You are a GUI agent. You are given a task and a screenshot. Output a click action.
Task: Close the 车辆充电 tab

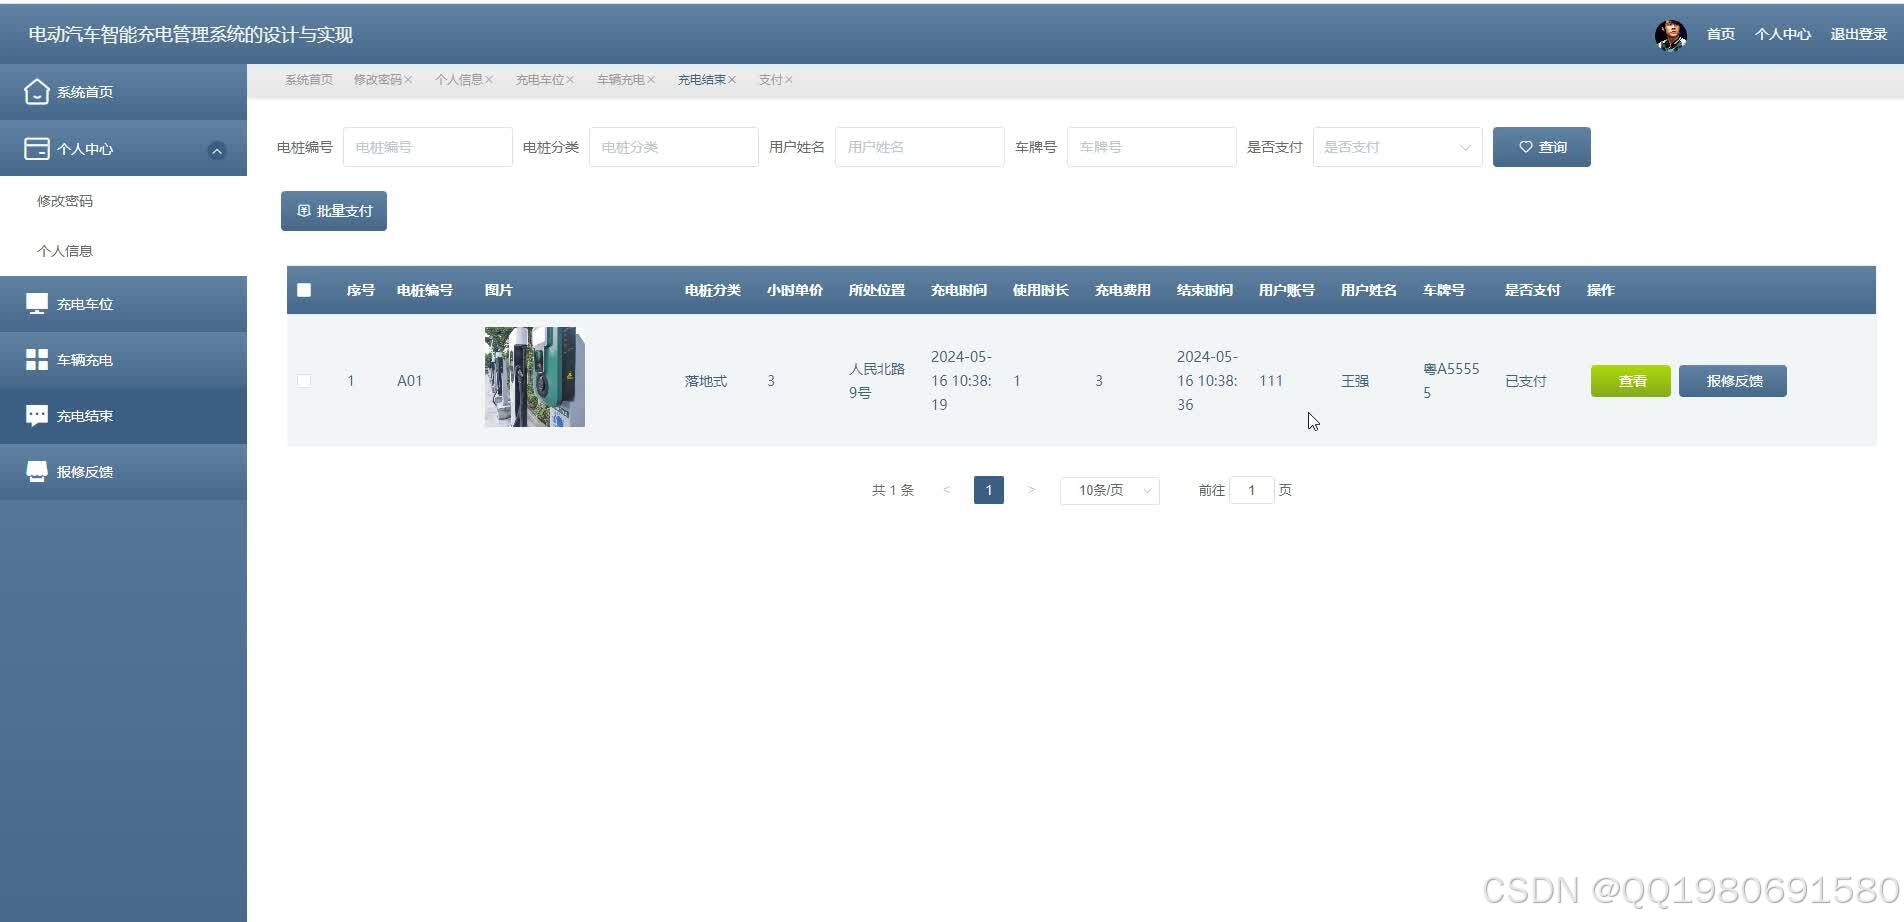click(651, 80)
